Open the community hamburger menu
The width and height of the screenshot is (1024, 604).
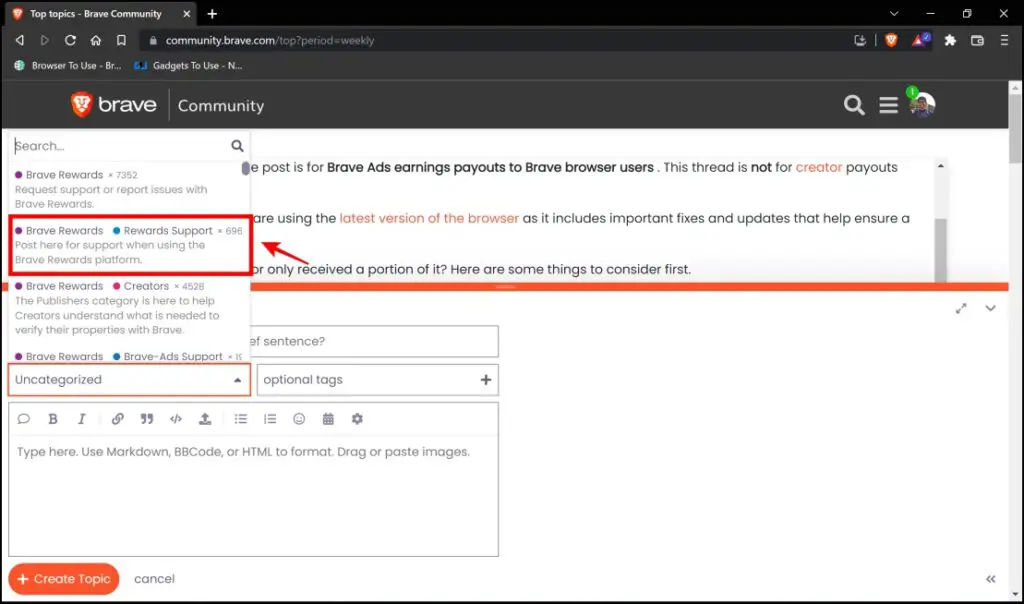tap(888, 105)
